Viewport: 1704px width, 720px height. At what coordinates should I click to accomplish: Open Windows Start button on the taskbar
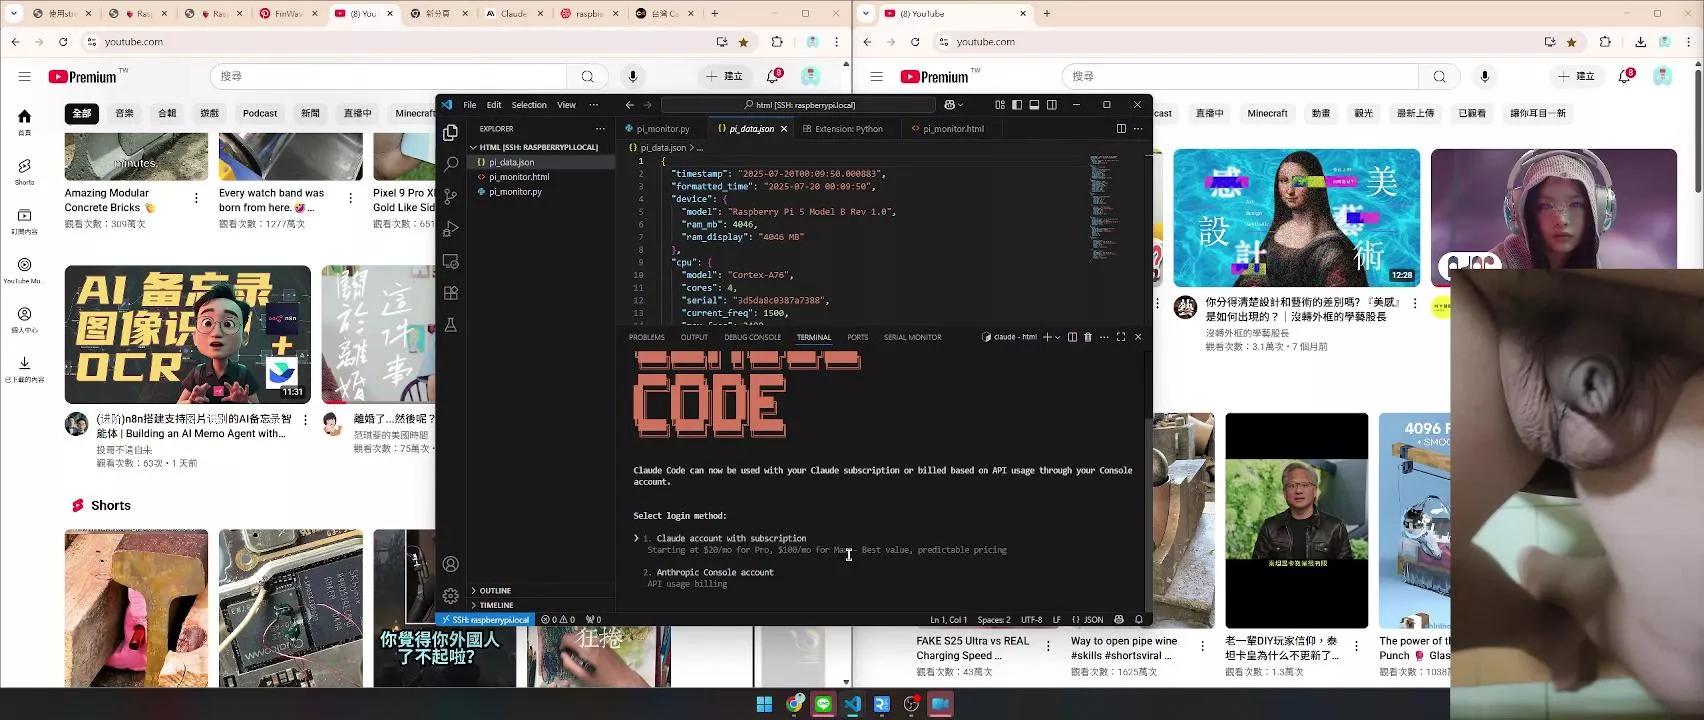click(x=764, y=704)
